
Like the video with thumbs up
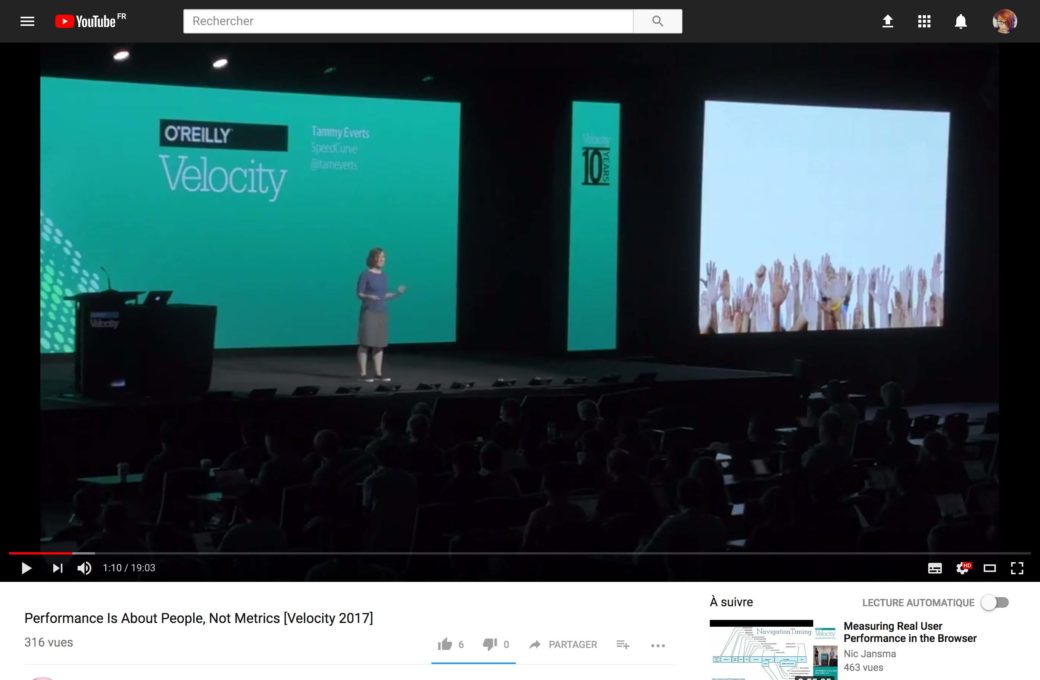pyautogui.click(x=445, y=645)
